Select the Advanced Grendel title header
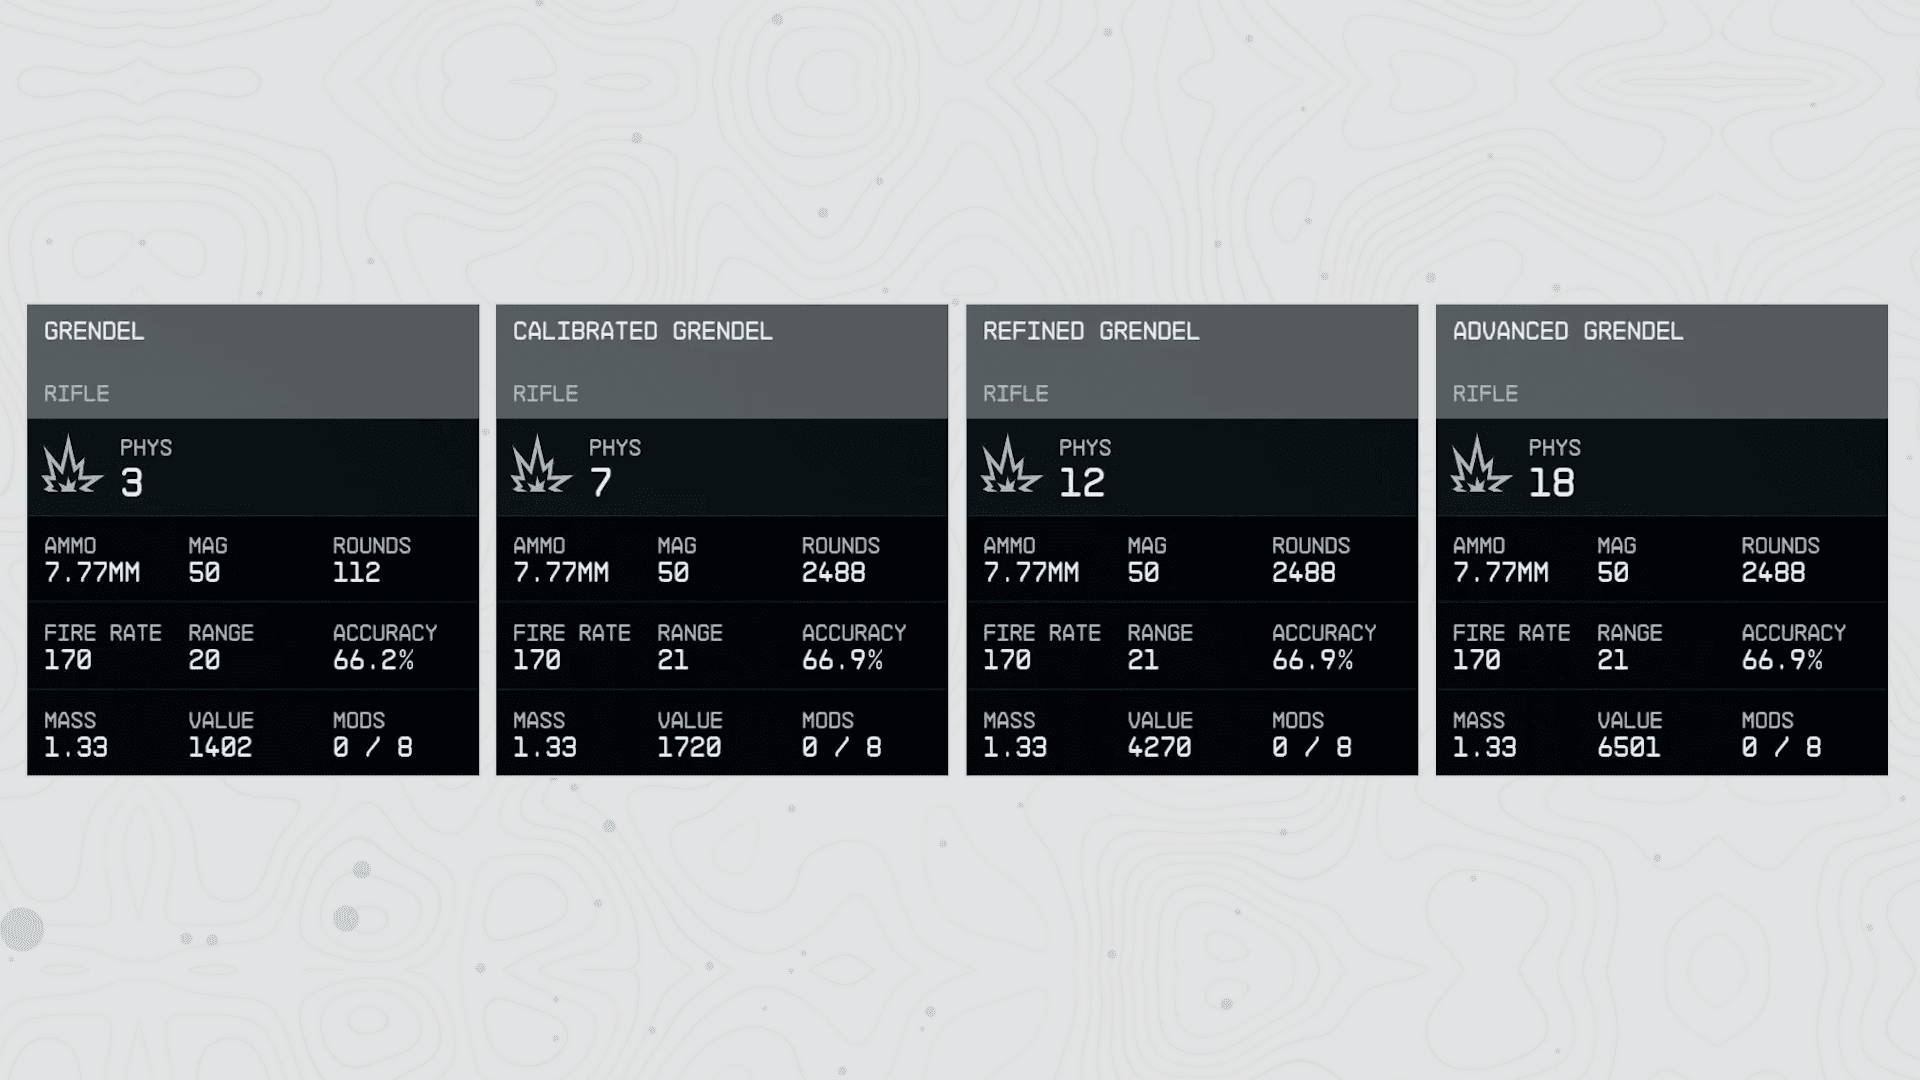The height and width of the screenshot is (1080, 1920). point(1568,331)
